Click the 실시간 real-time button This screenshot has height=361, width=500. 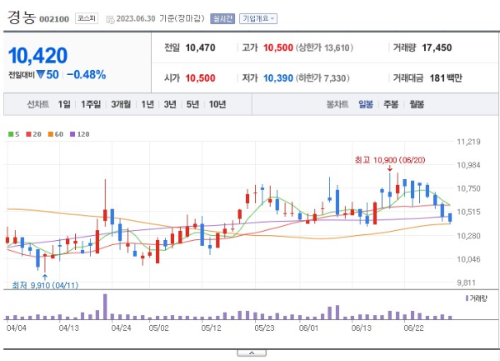click(x=223, y=19)
